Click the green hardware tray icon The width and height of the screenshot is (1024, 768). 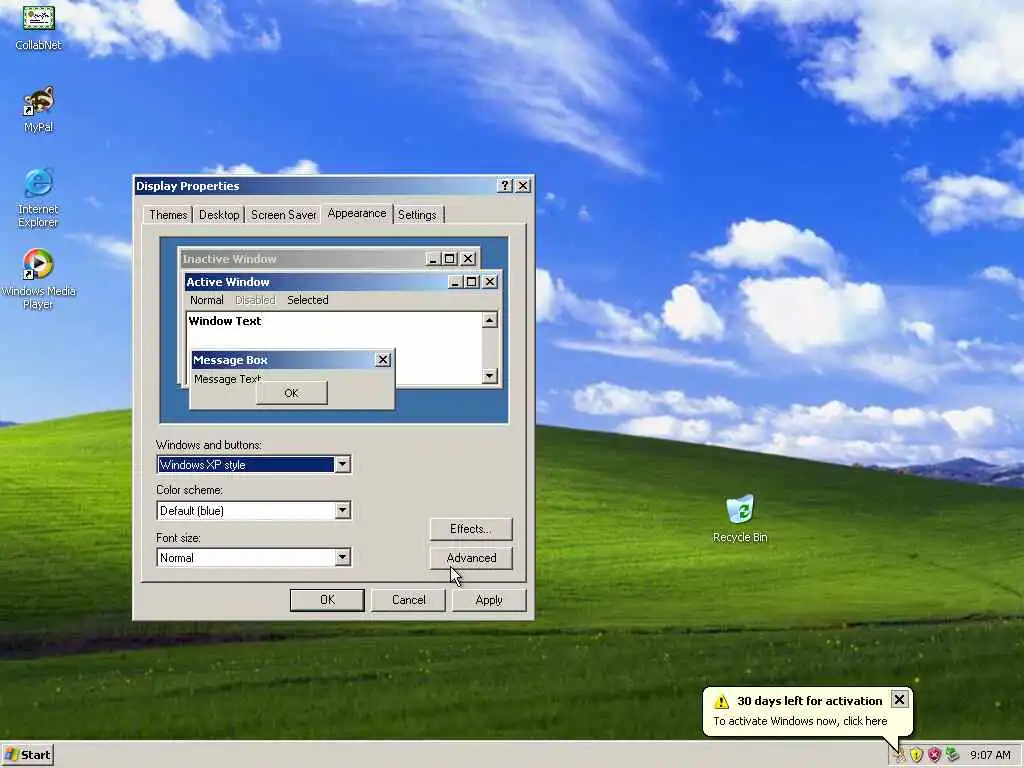click(952, 755)
